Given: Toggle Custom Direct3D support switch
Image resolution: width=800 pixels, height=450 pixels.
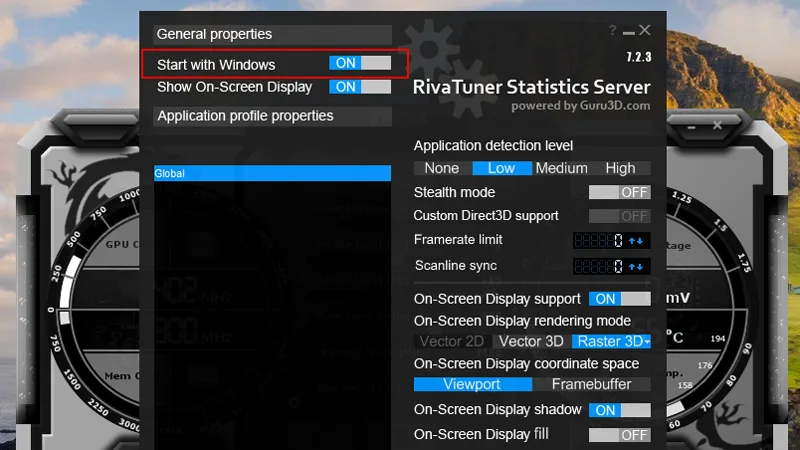Looking at the screenshot, I should [x=619, y=216].
